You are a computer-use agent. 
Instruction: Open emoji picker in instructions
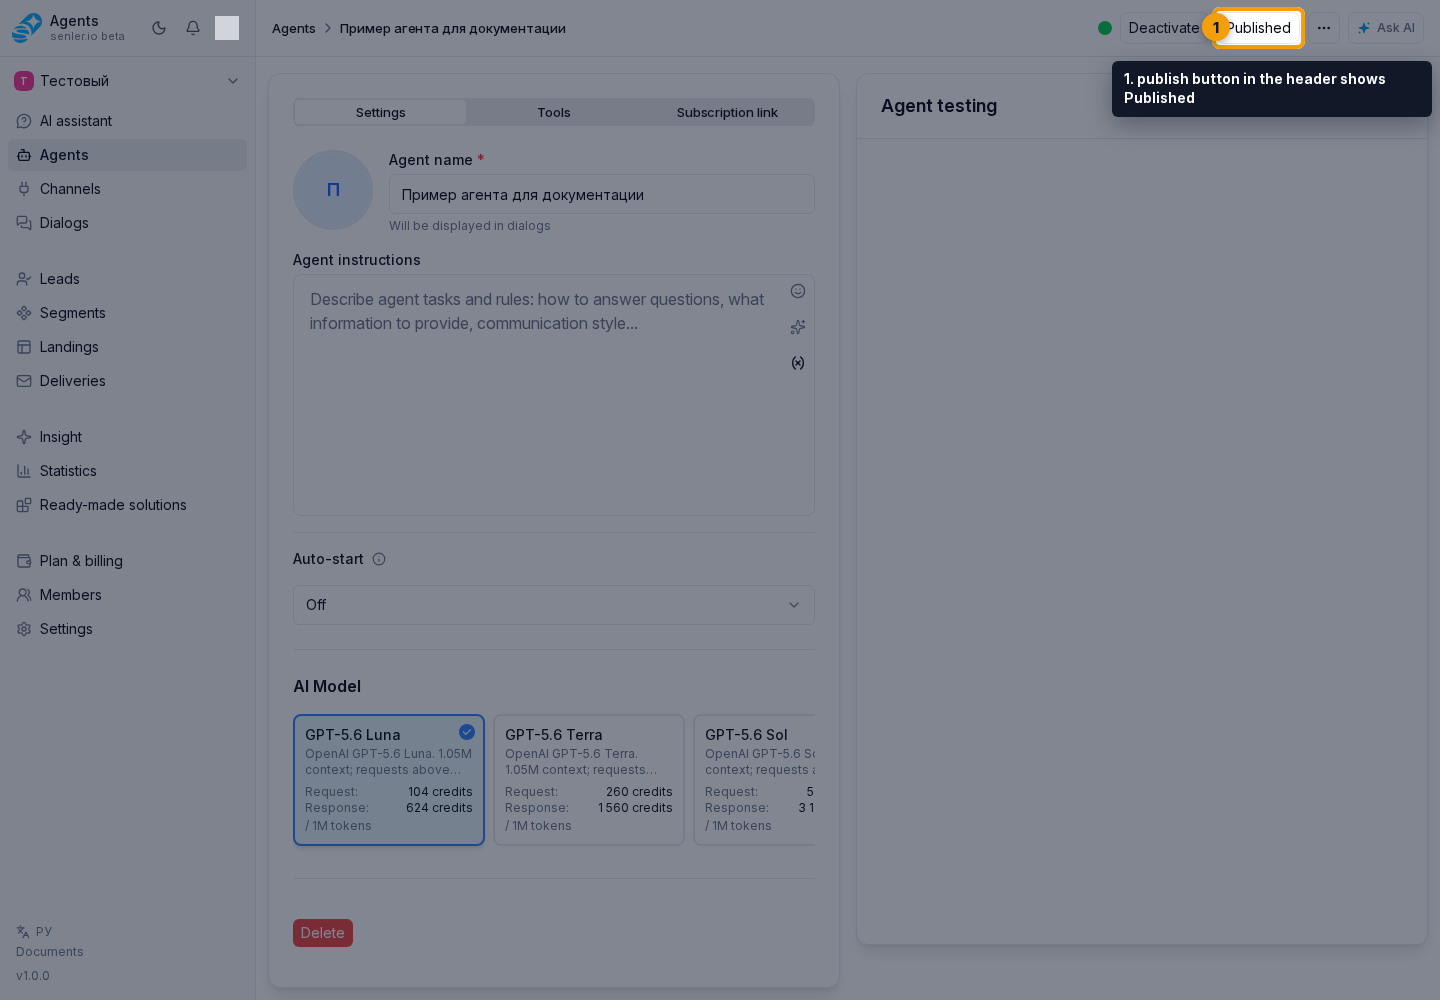coord(798,291)
